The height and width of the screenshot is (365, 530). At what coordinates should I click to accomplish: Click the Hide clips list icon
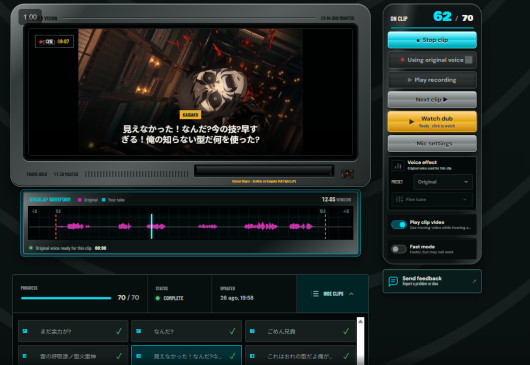[x=315, y=294]
